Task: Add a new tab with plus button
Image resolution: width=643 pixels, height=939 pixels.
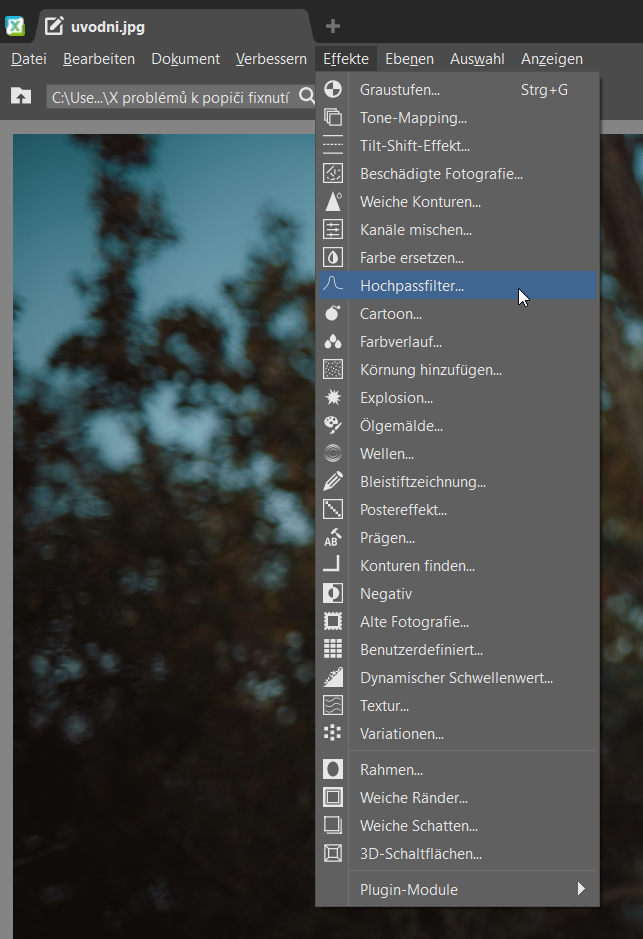Action: 333,26
